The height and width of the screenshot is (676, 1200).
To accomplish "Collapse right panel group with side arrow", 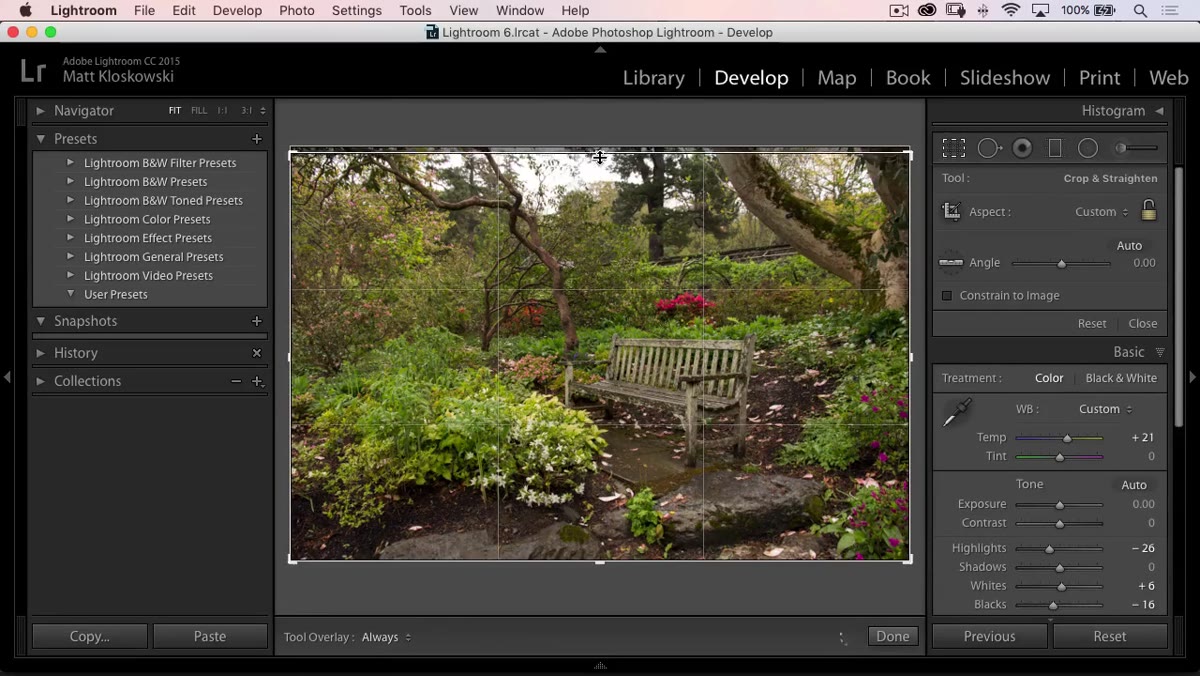I will pyautogui.click(x=1192, y=377).
